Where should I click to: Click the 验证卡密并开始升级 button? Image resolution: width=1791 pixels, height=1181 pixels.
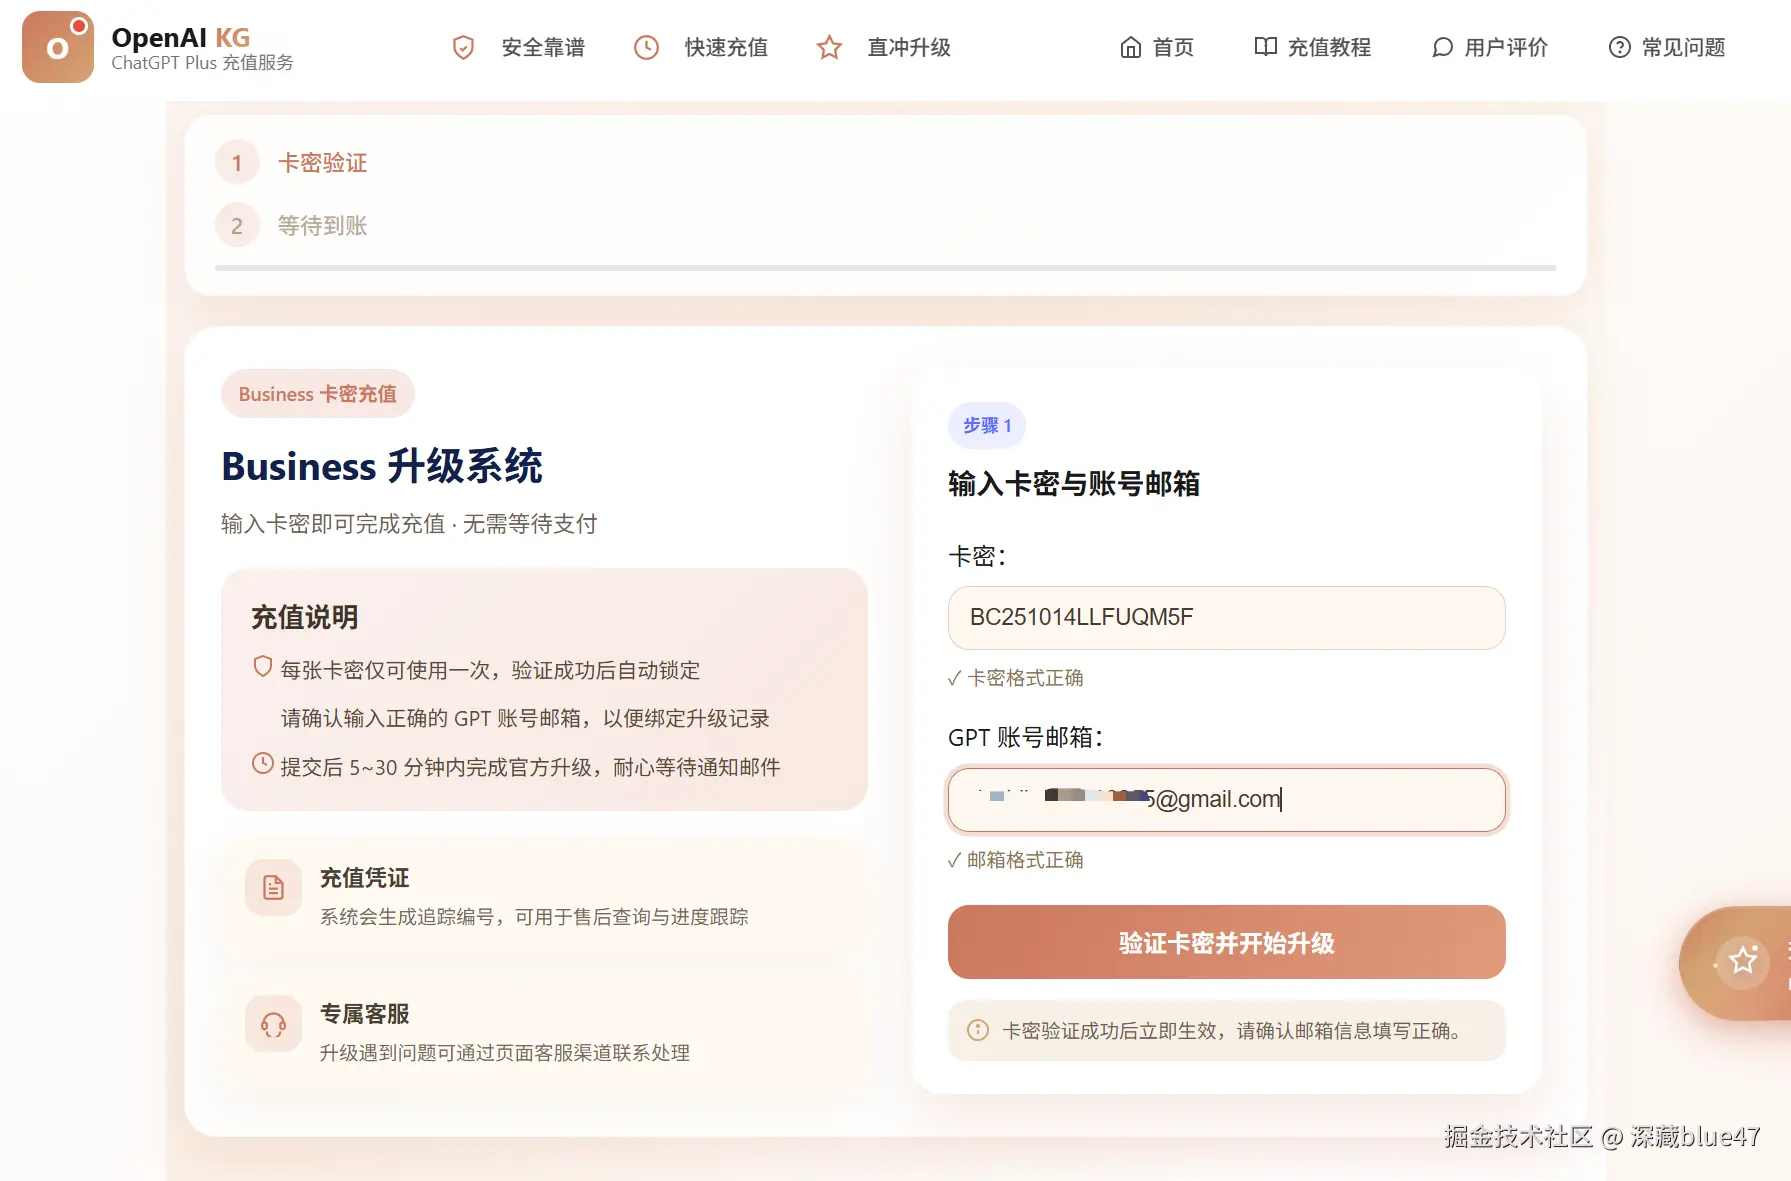(x=1226, y=942)
